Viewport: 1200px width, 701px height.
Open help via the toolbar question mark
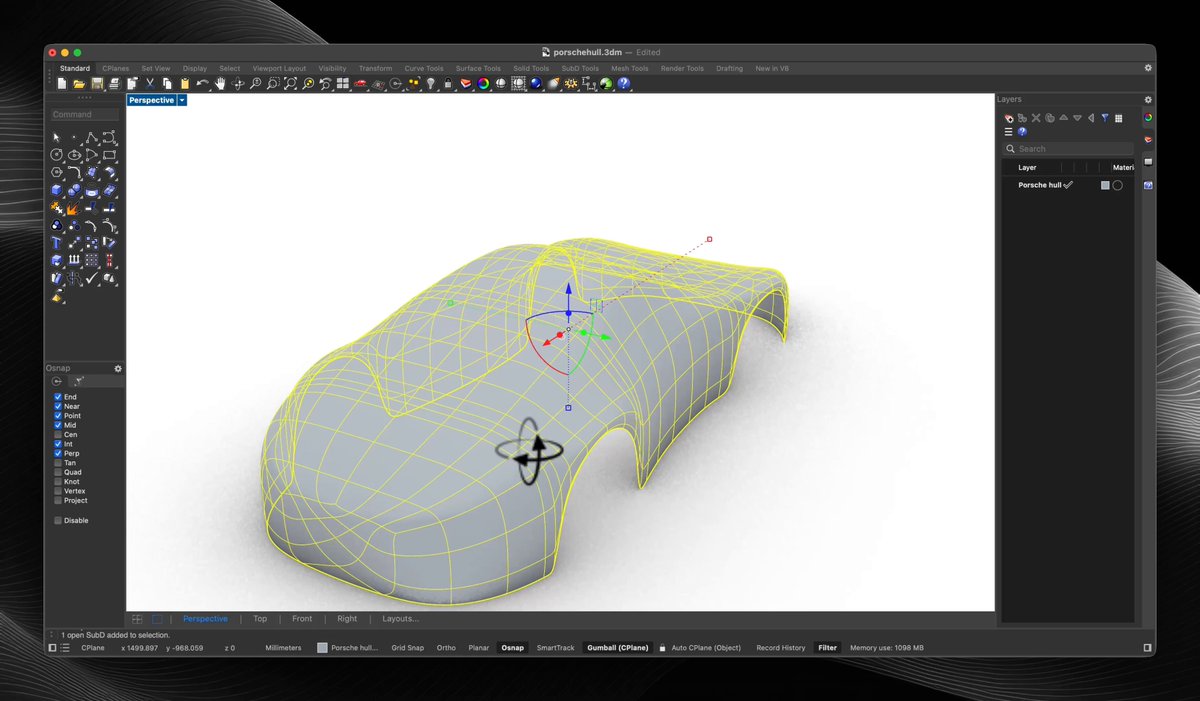(x=623, y=84)
